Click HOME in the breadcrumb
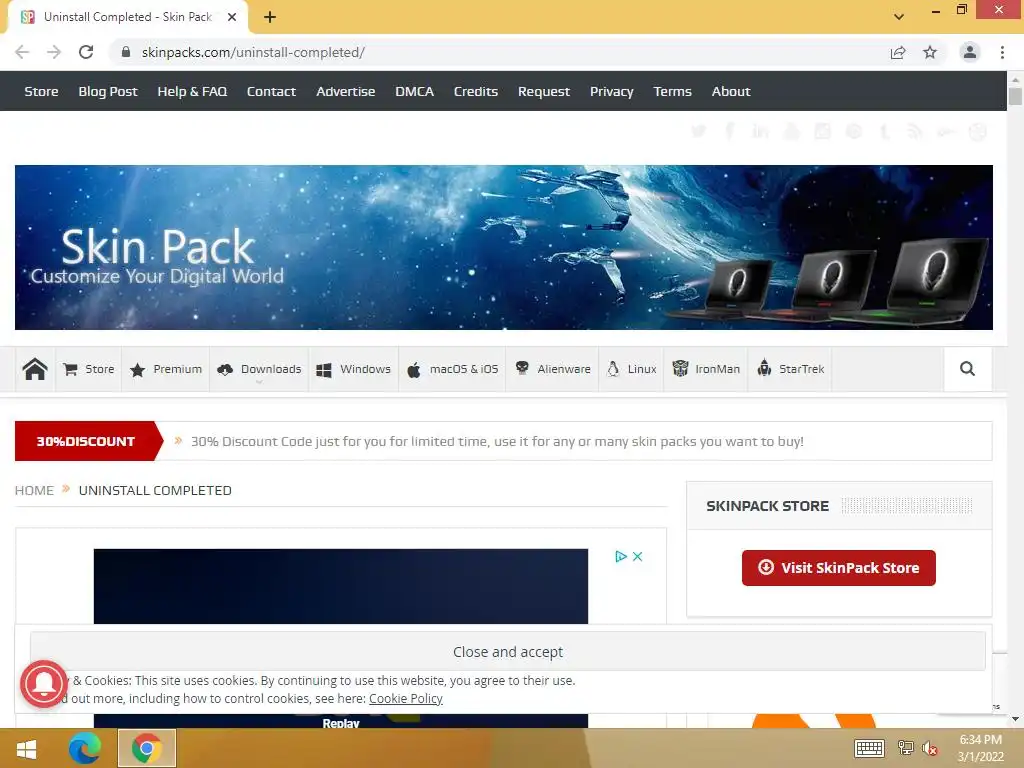 point(34,490)
